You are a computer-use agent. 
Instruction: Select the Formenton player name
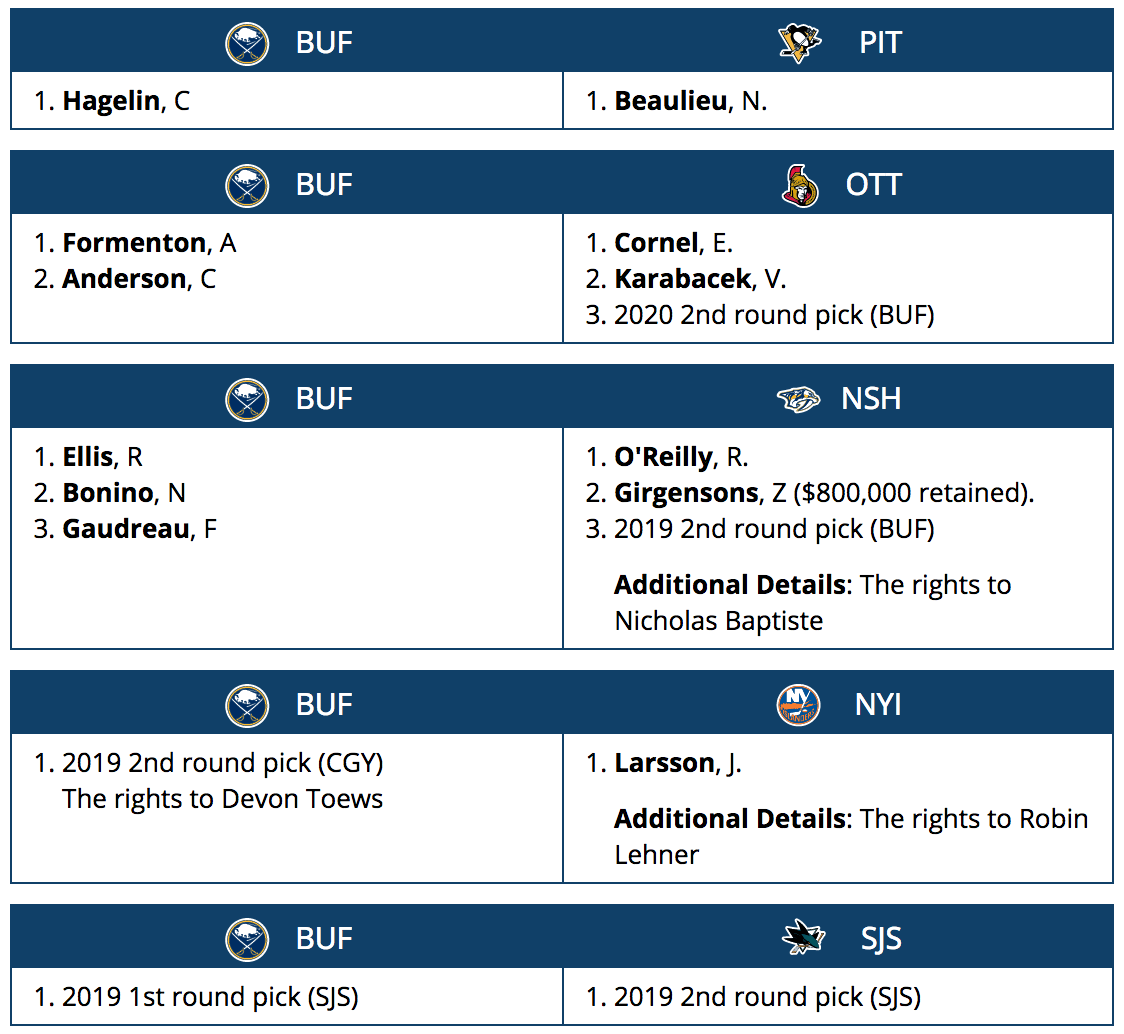coord(134,243)
